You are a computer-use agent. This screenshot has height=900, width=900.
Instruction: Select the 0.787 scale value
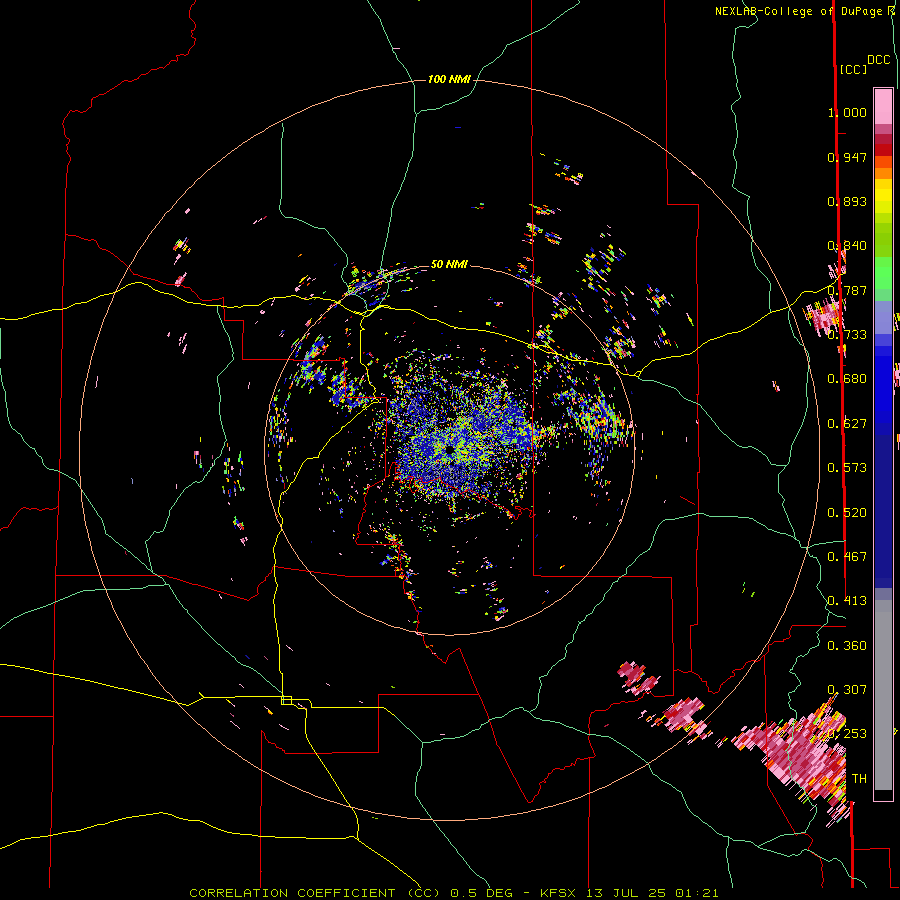tap(847, 290)
